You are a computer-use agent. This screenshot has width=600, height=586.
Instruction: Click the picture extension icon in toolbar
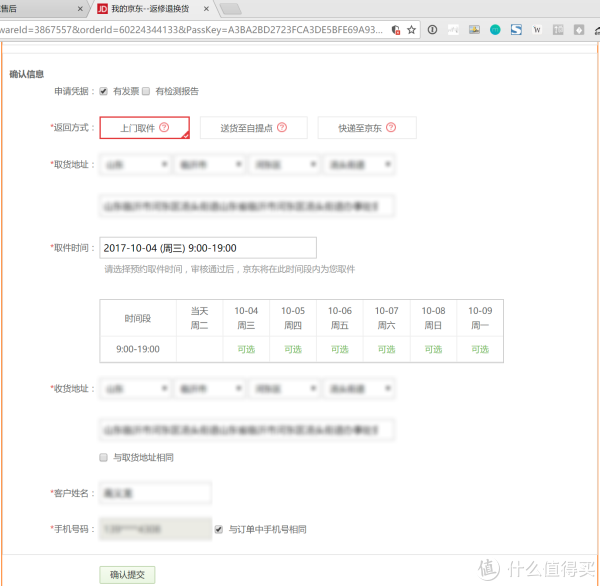coord(474,30)
